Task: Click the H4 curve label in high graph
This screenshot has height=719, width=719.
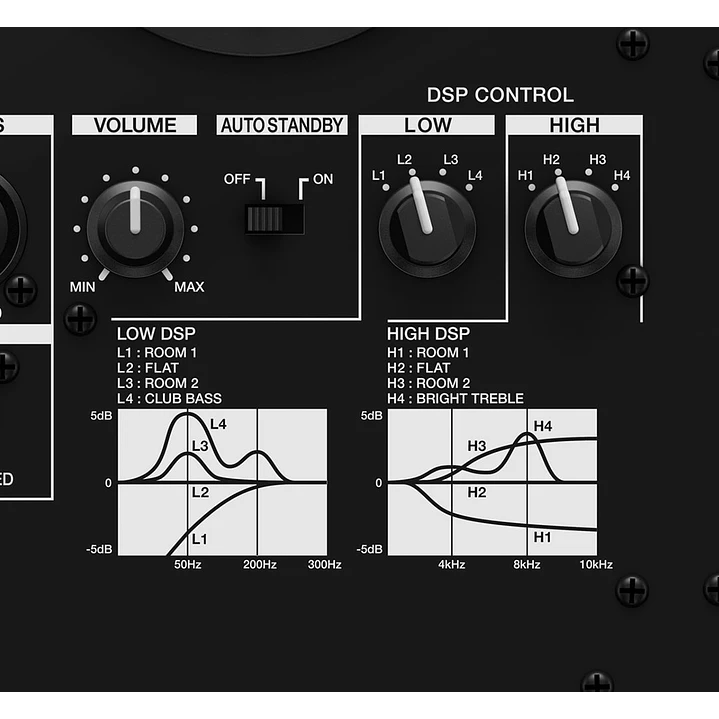Action: click(x=543, y=426)
